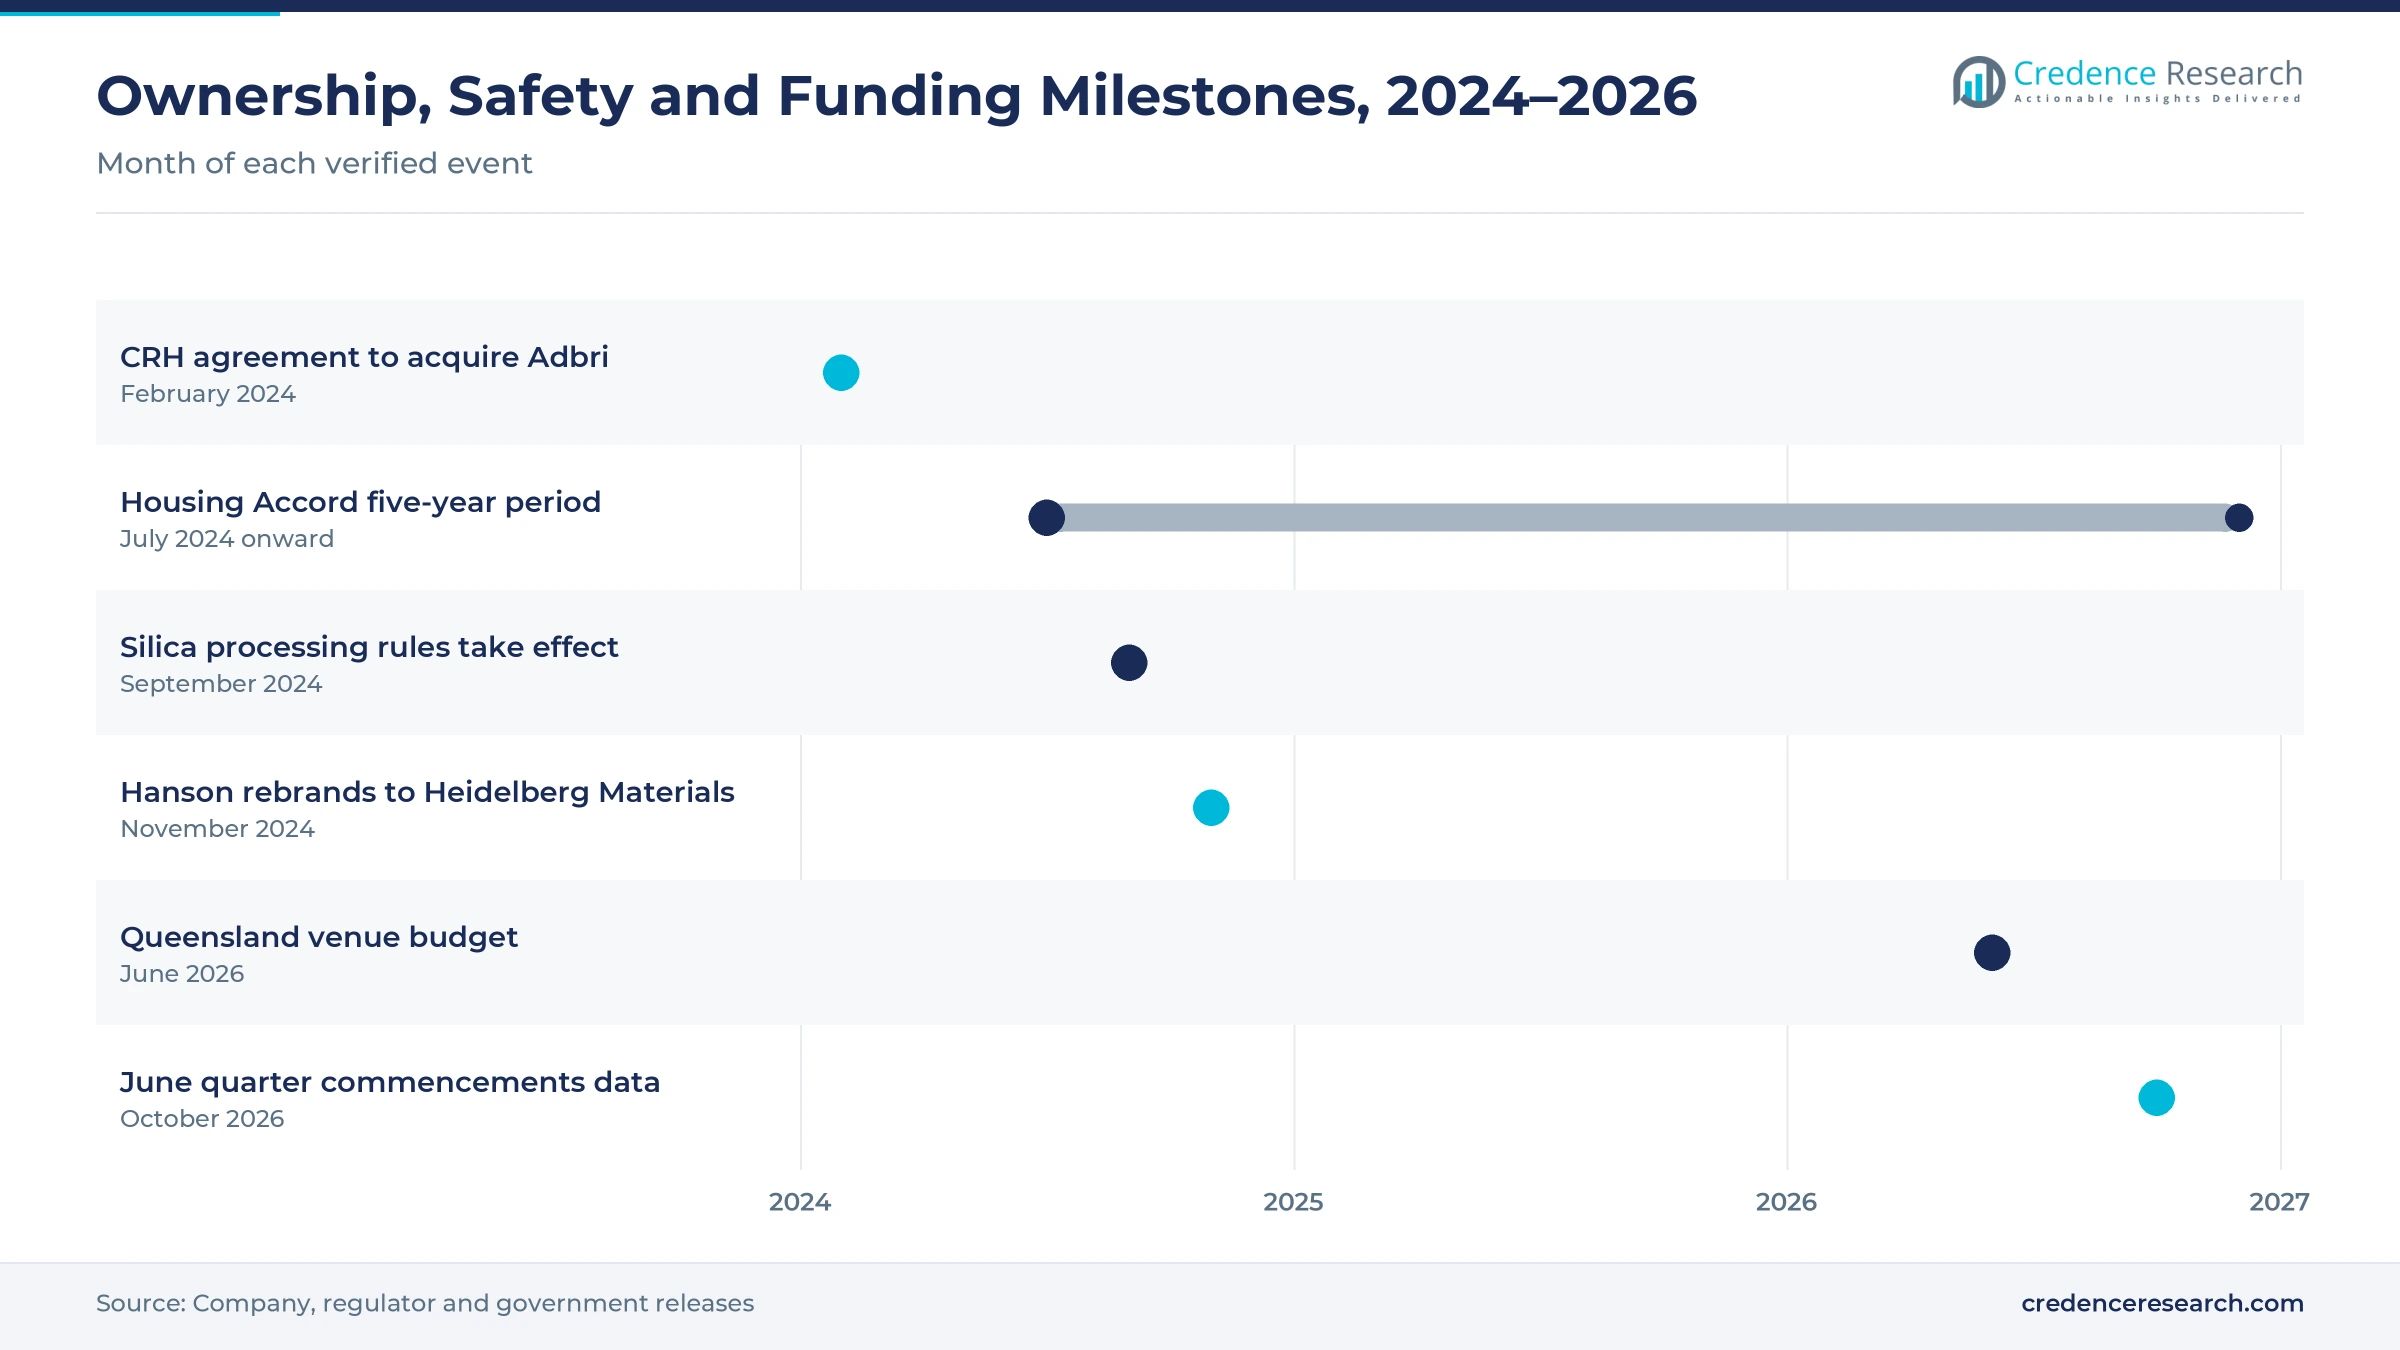Image resolution: width=2400 pixels, height=1350 pixels.
Task: Click the Credence Research brand name text
Action: [x=2157, y=73]
